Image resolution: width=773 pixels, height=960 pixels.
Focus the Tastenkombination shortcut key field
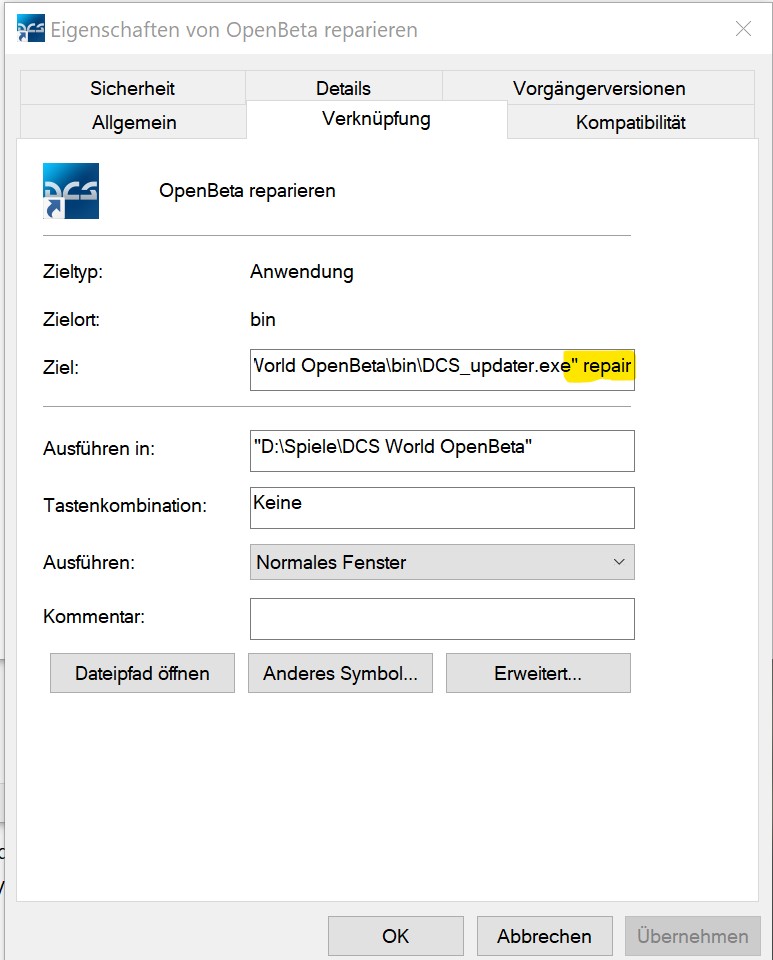[x=441, y=507]
